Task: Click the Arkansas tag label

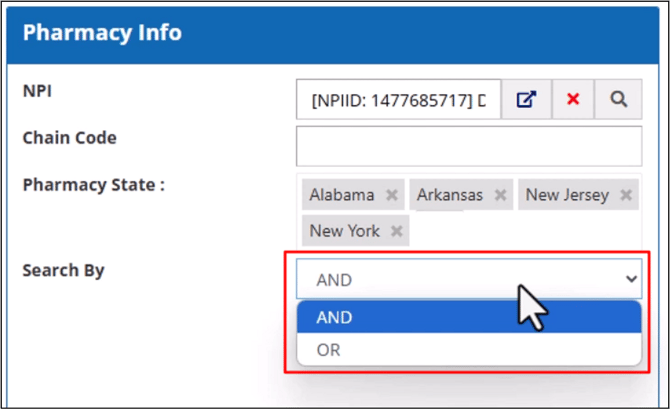Action: click(x=450, y=195)
